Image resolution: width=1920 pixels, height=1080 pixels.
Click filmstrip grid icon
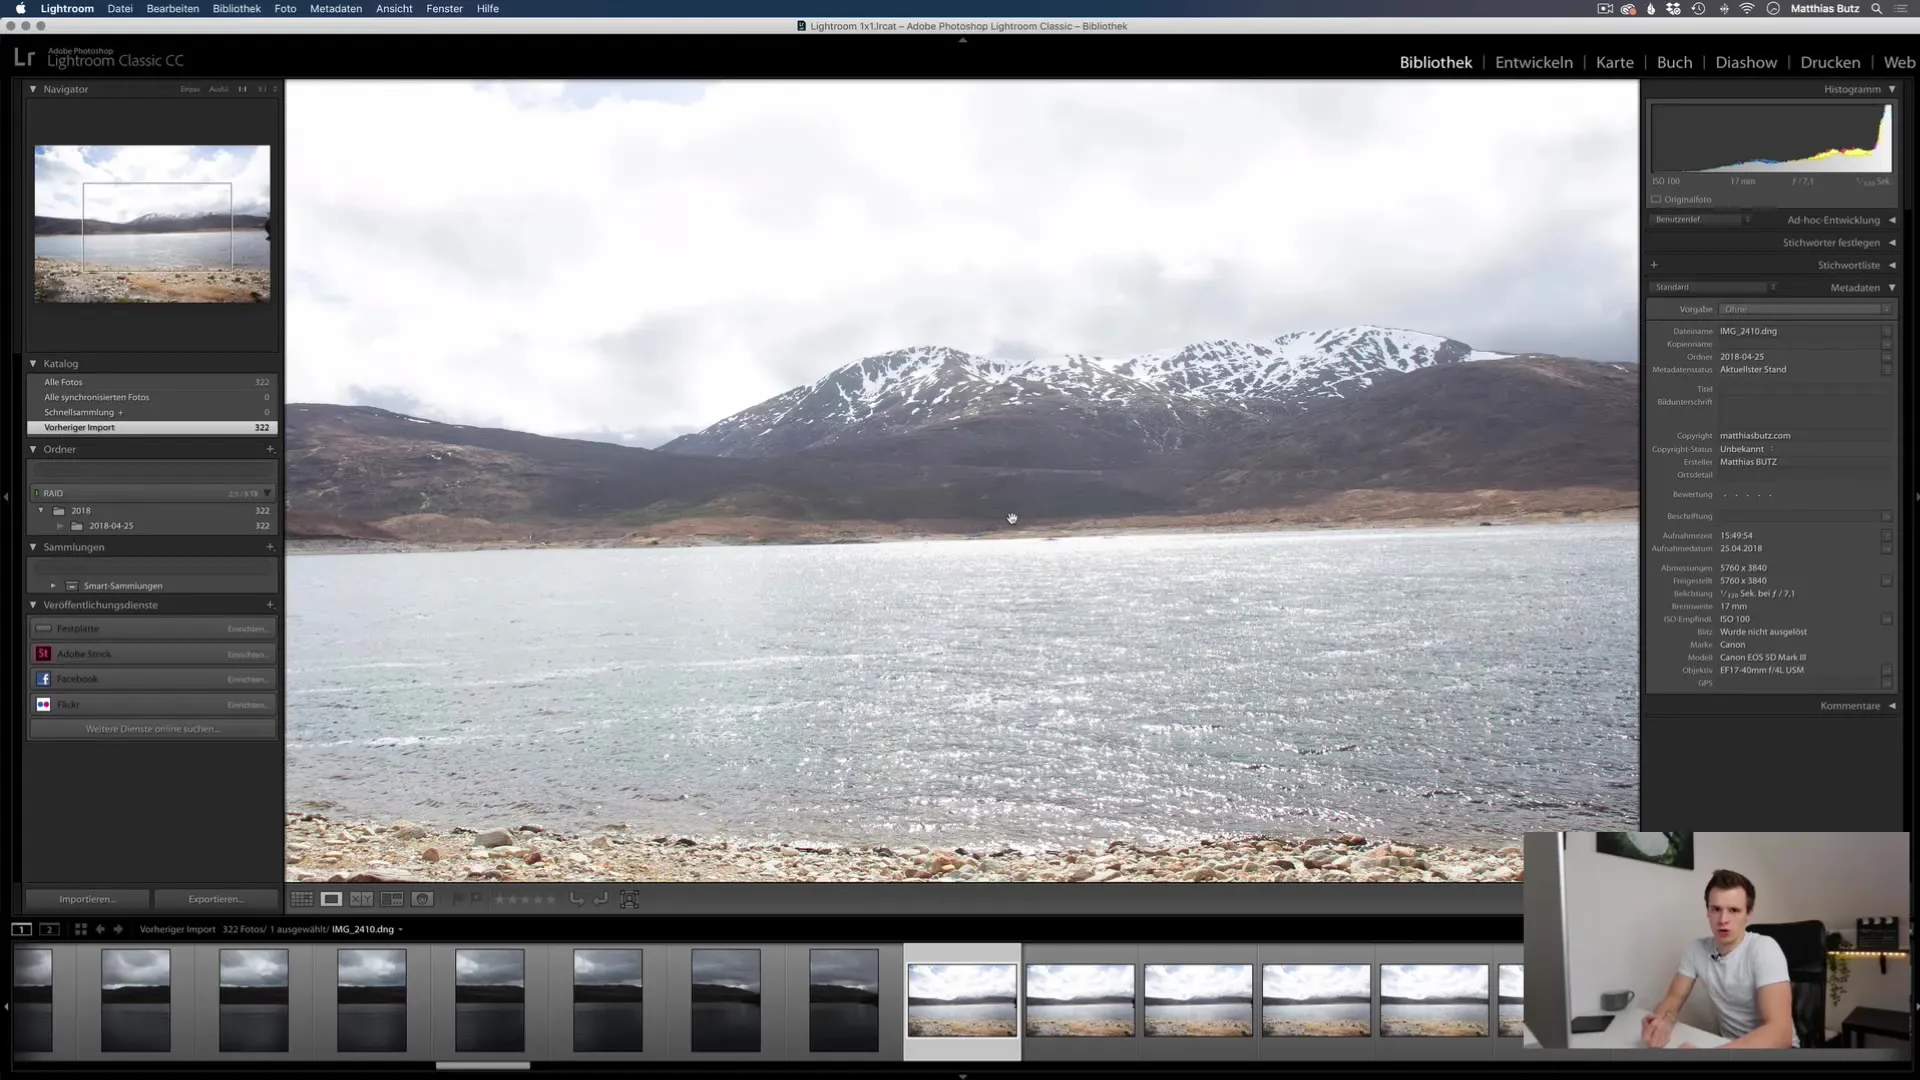click(x=81, y=929)
